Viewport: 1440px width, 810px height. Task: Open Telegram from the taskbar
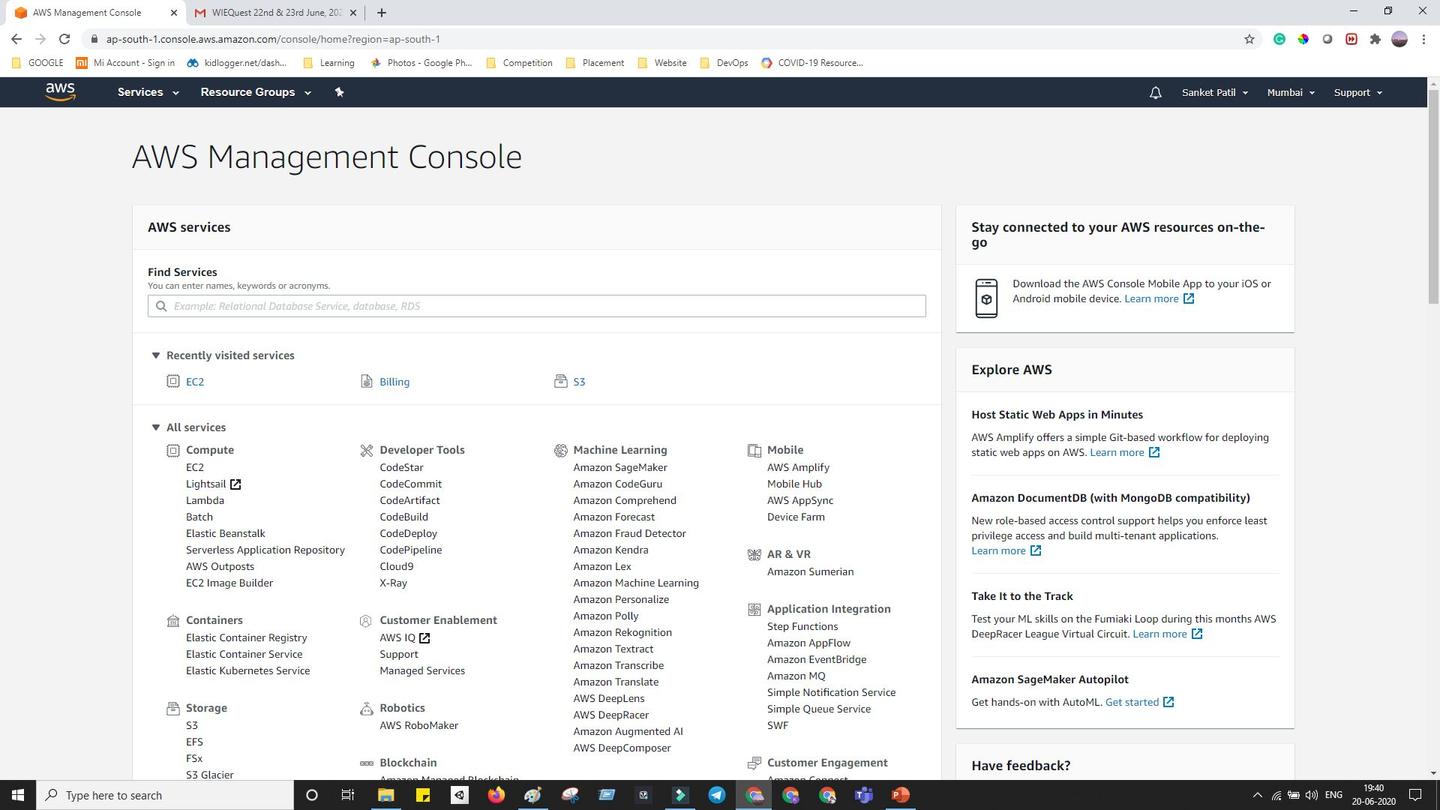pyautogui.click(x=717, y=795)
